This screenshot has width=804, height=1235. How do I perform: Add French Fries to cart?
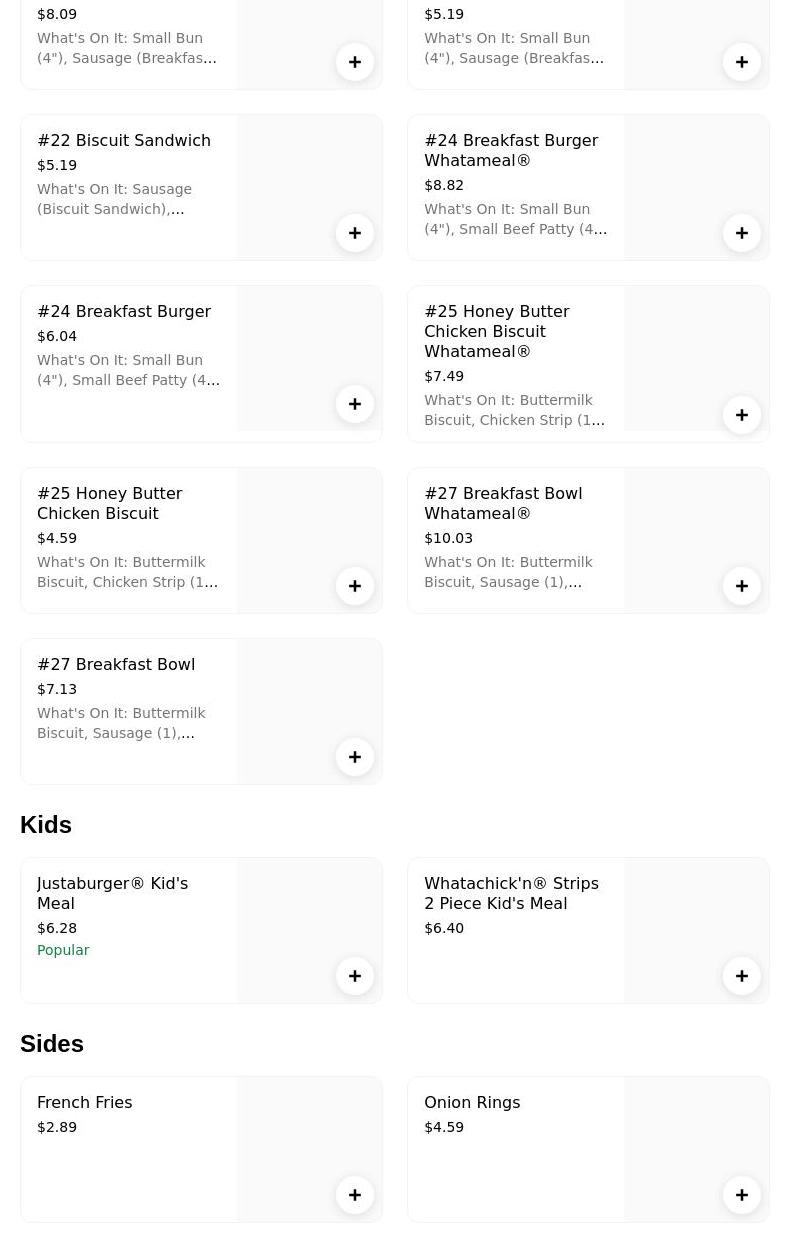click(355, 1195)
